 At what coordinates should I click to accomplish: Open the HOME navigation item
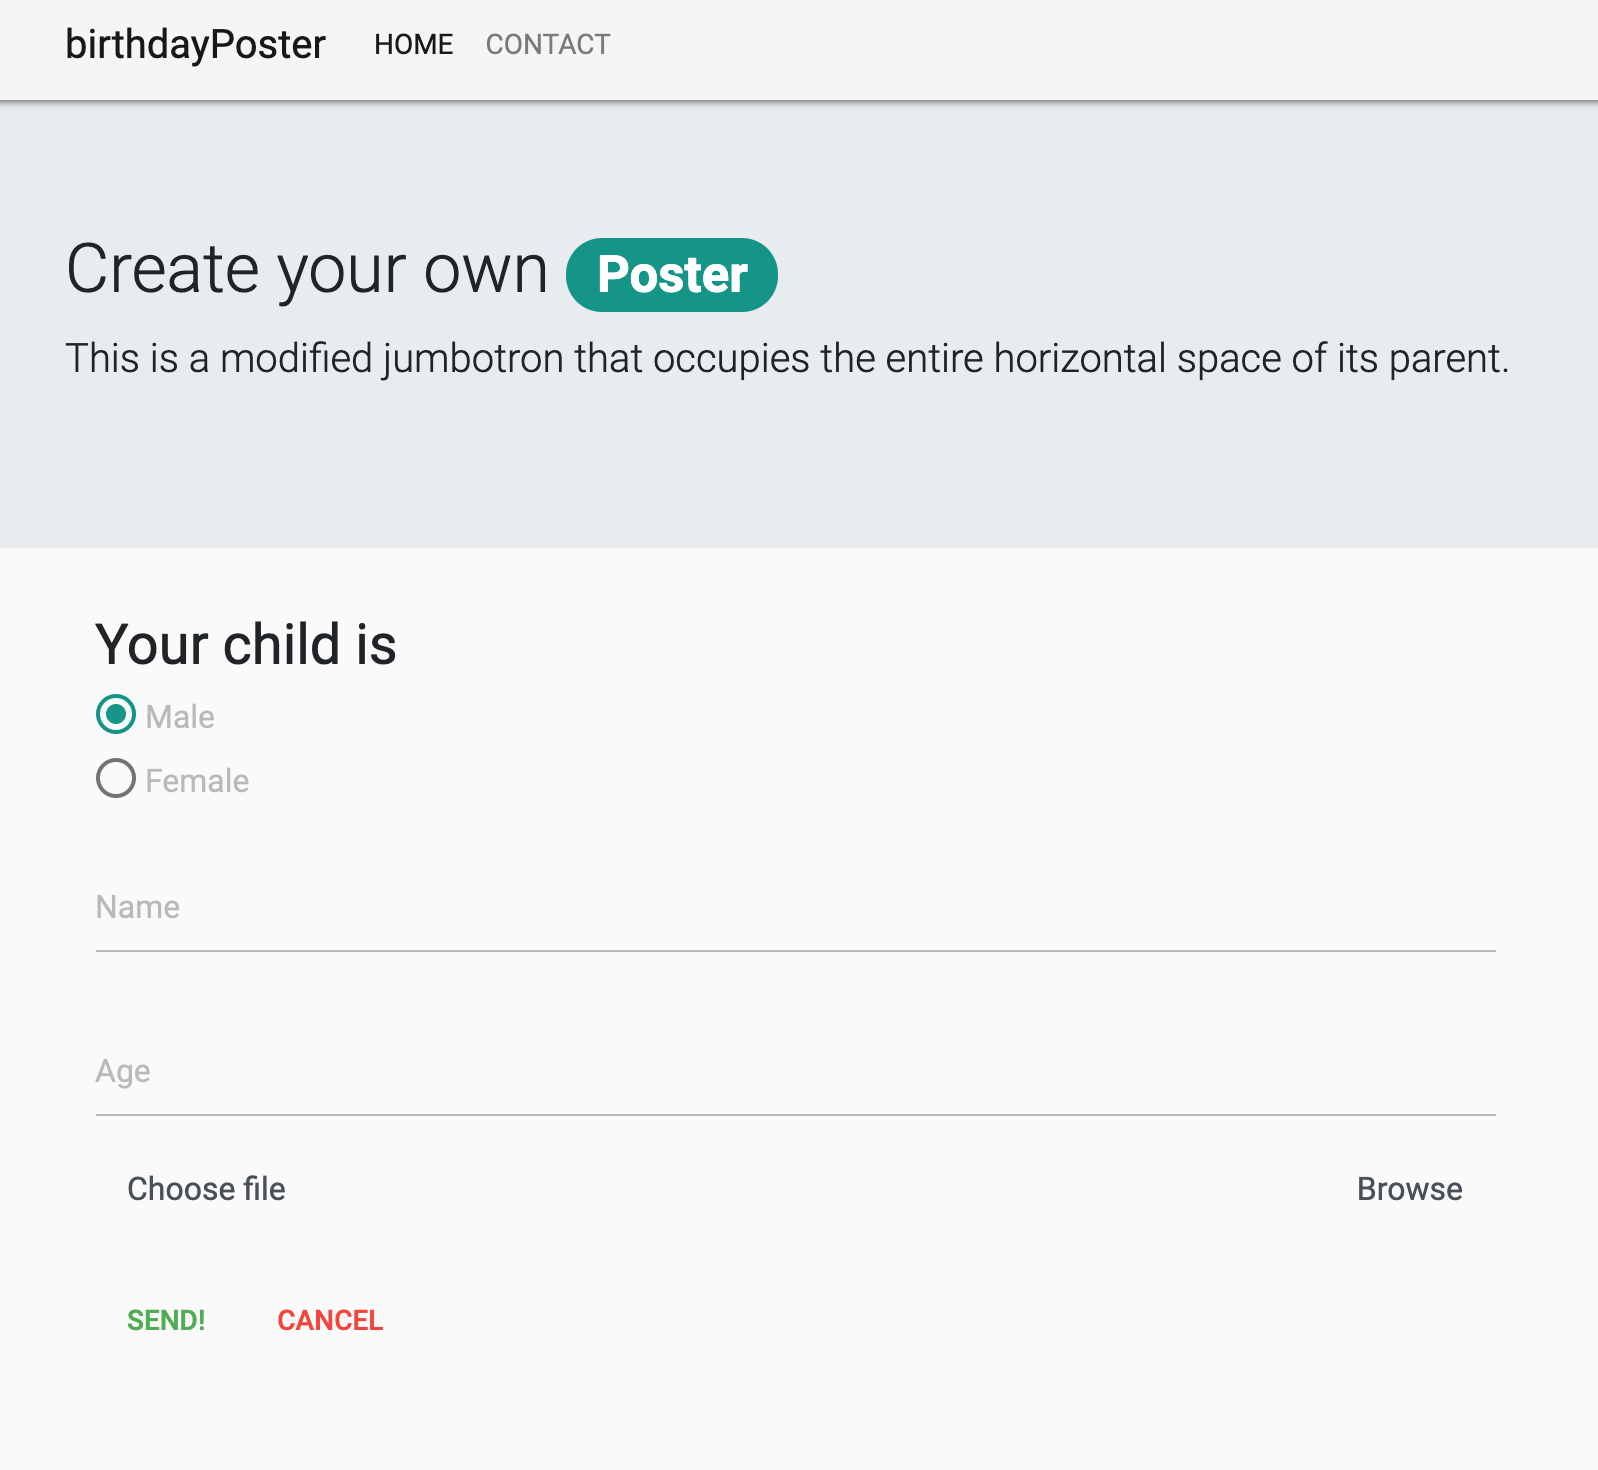point(413,44)
